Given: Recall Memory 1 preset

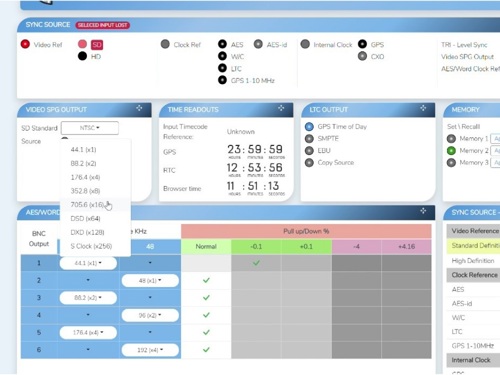Looking at the screenshot, I should point(451,139).
